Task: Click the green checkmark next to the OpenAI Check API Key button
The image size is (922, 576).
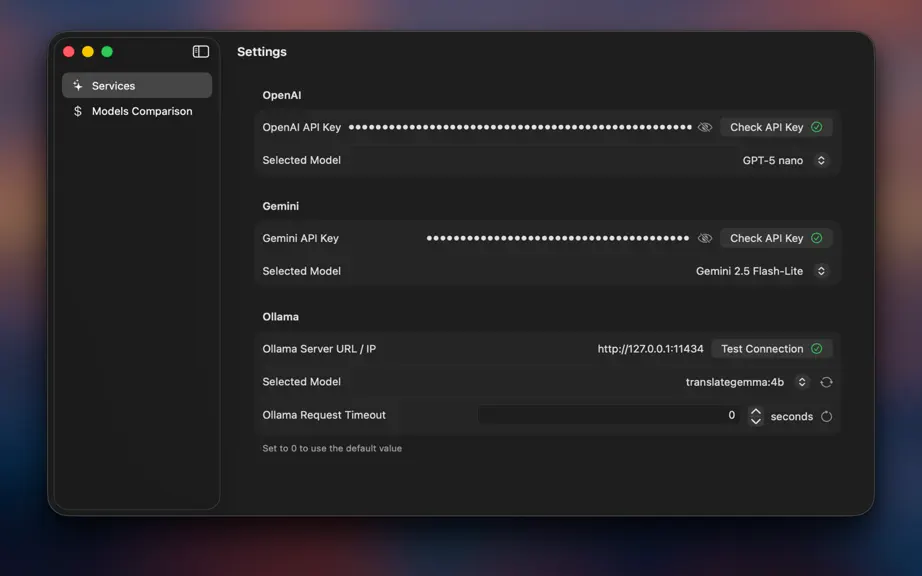Action: [816, 128]
